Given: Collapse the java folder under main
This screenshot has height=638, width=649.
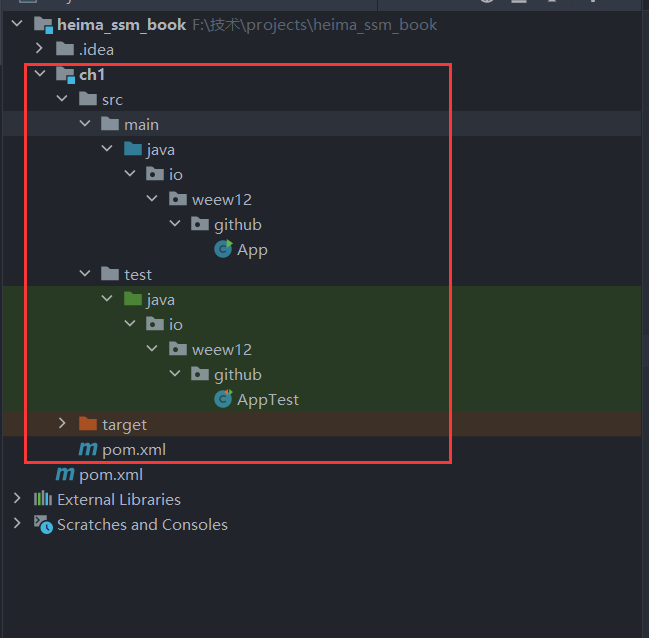Looking at the screenshot, I should 107,148.
